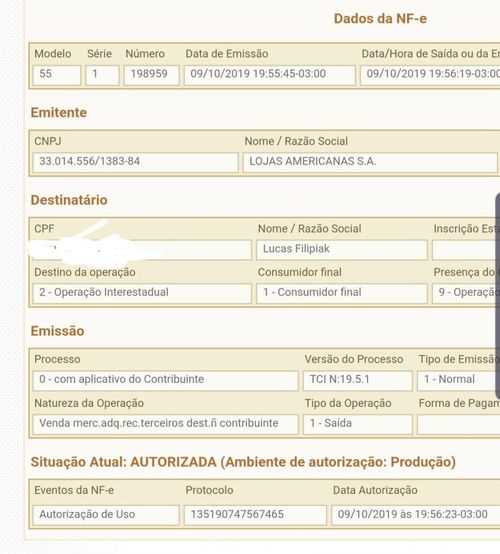500x554 pixels.
Task: Select the Data de Emissão field
Action: [270, 75]
